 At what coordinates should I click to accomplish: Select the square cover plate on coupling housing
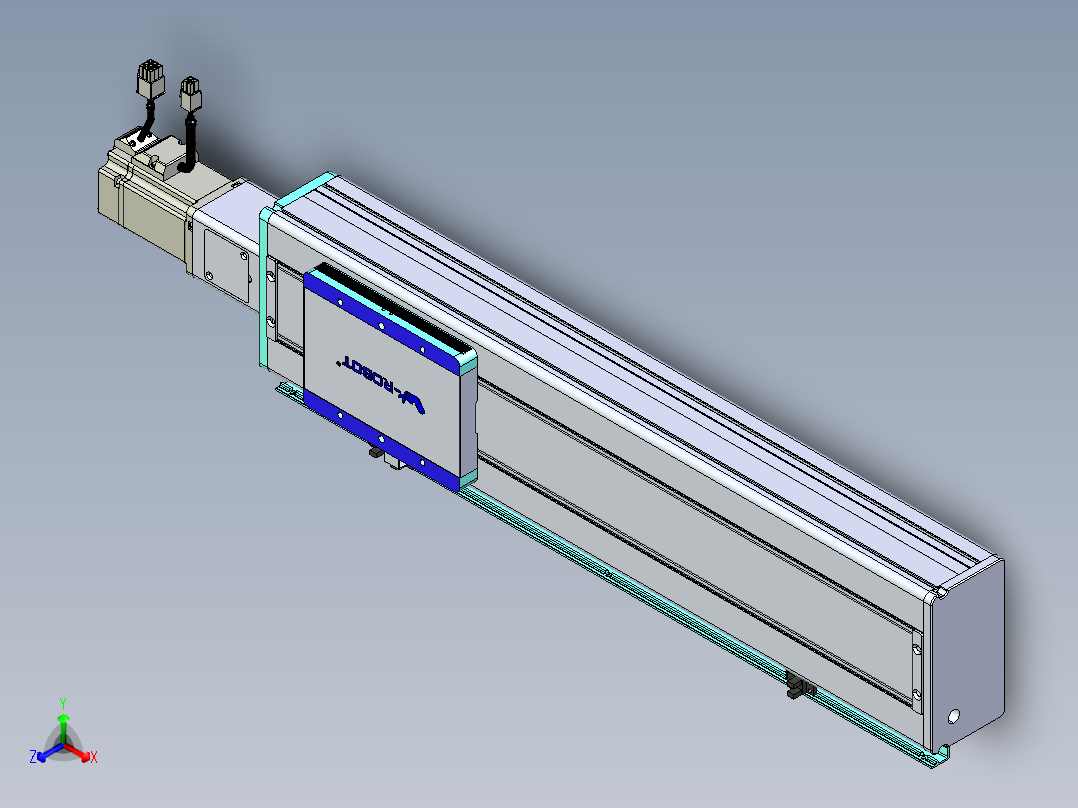(x=226, y=267)
